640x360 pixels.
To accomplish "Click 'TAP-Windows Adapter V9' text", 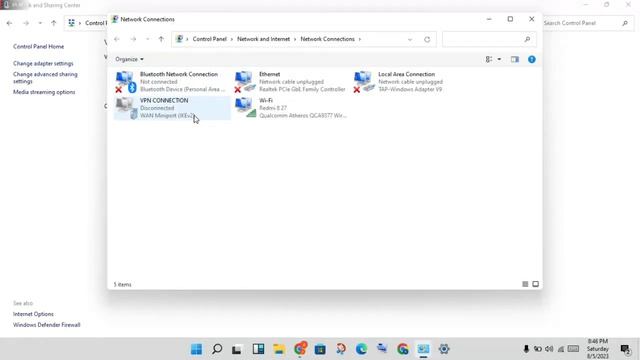I will (x=410, y=89).
